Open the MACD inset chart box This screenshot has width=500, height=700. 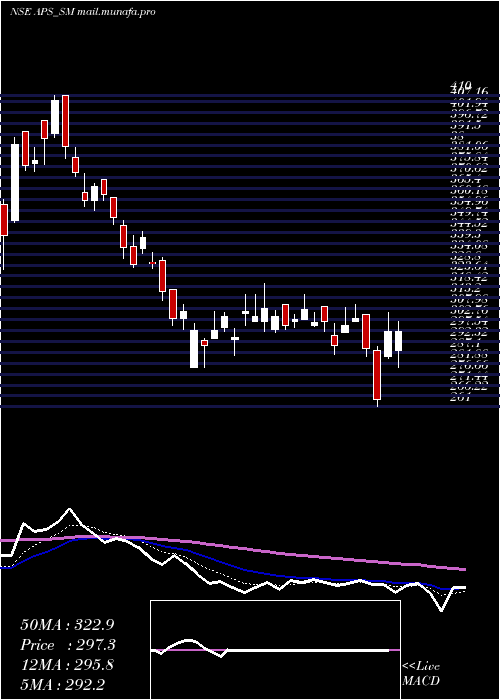pos(275,650)
